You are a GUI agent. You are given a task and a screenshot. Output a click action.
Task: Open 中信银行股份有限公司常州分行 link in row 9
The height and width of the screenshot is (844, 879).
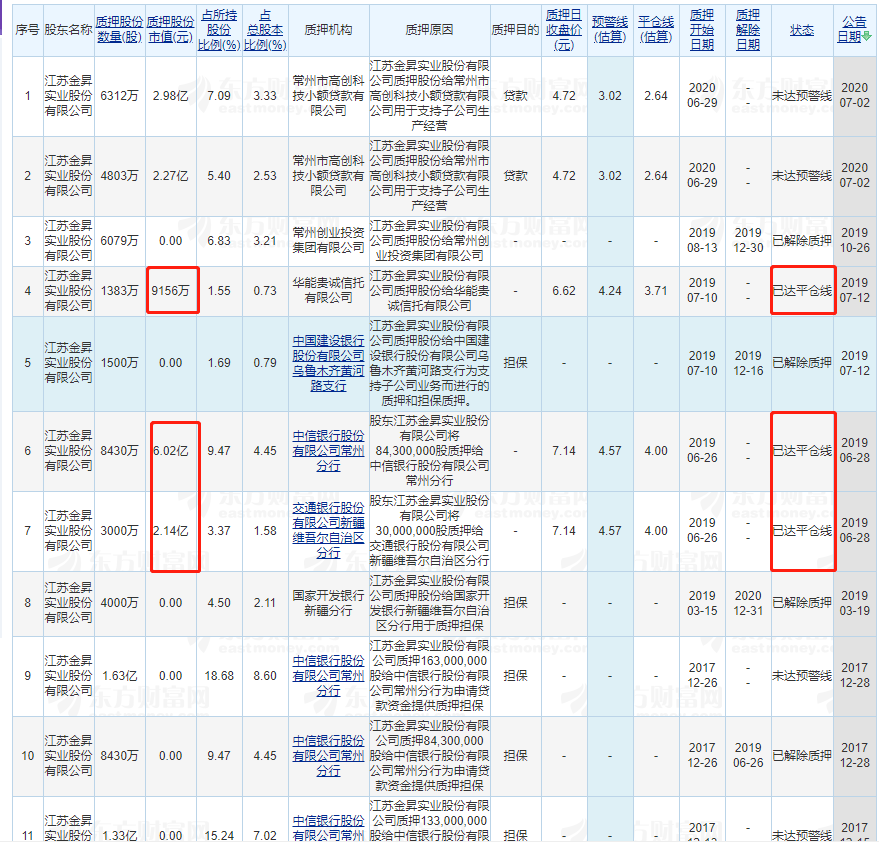point(329,676)
